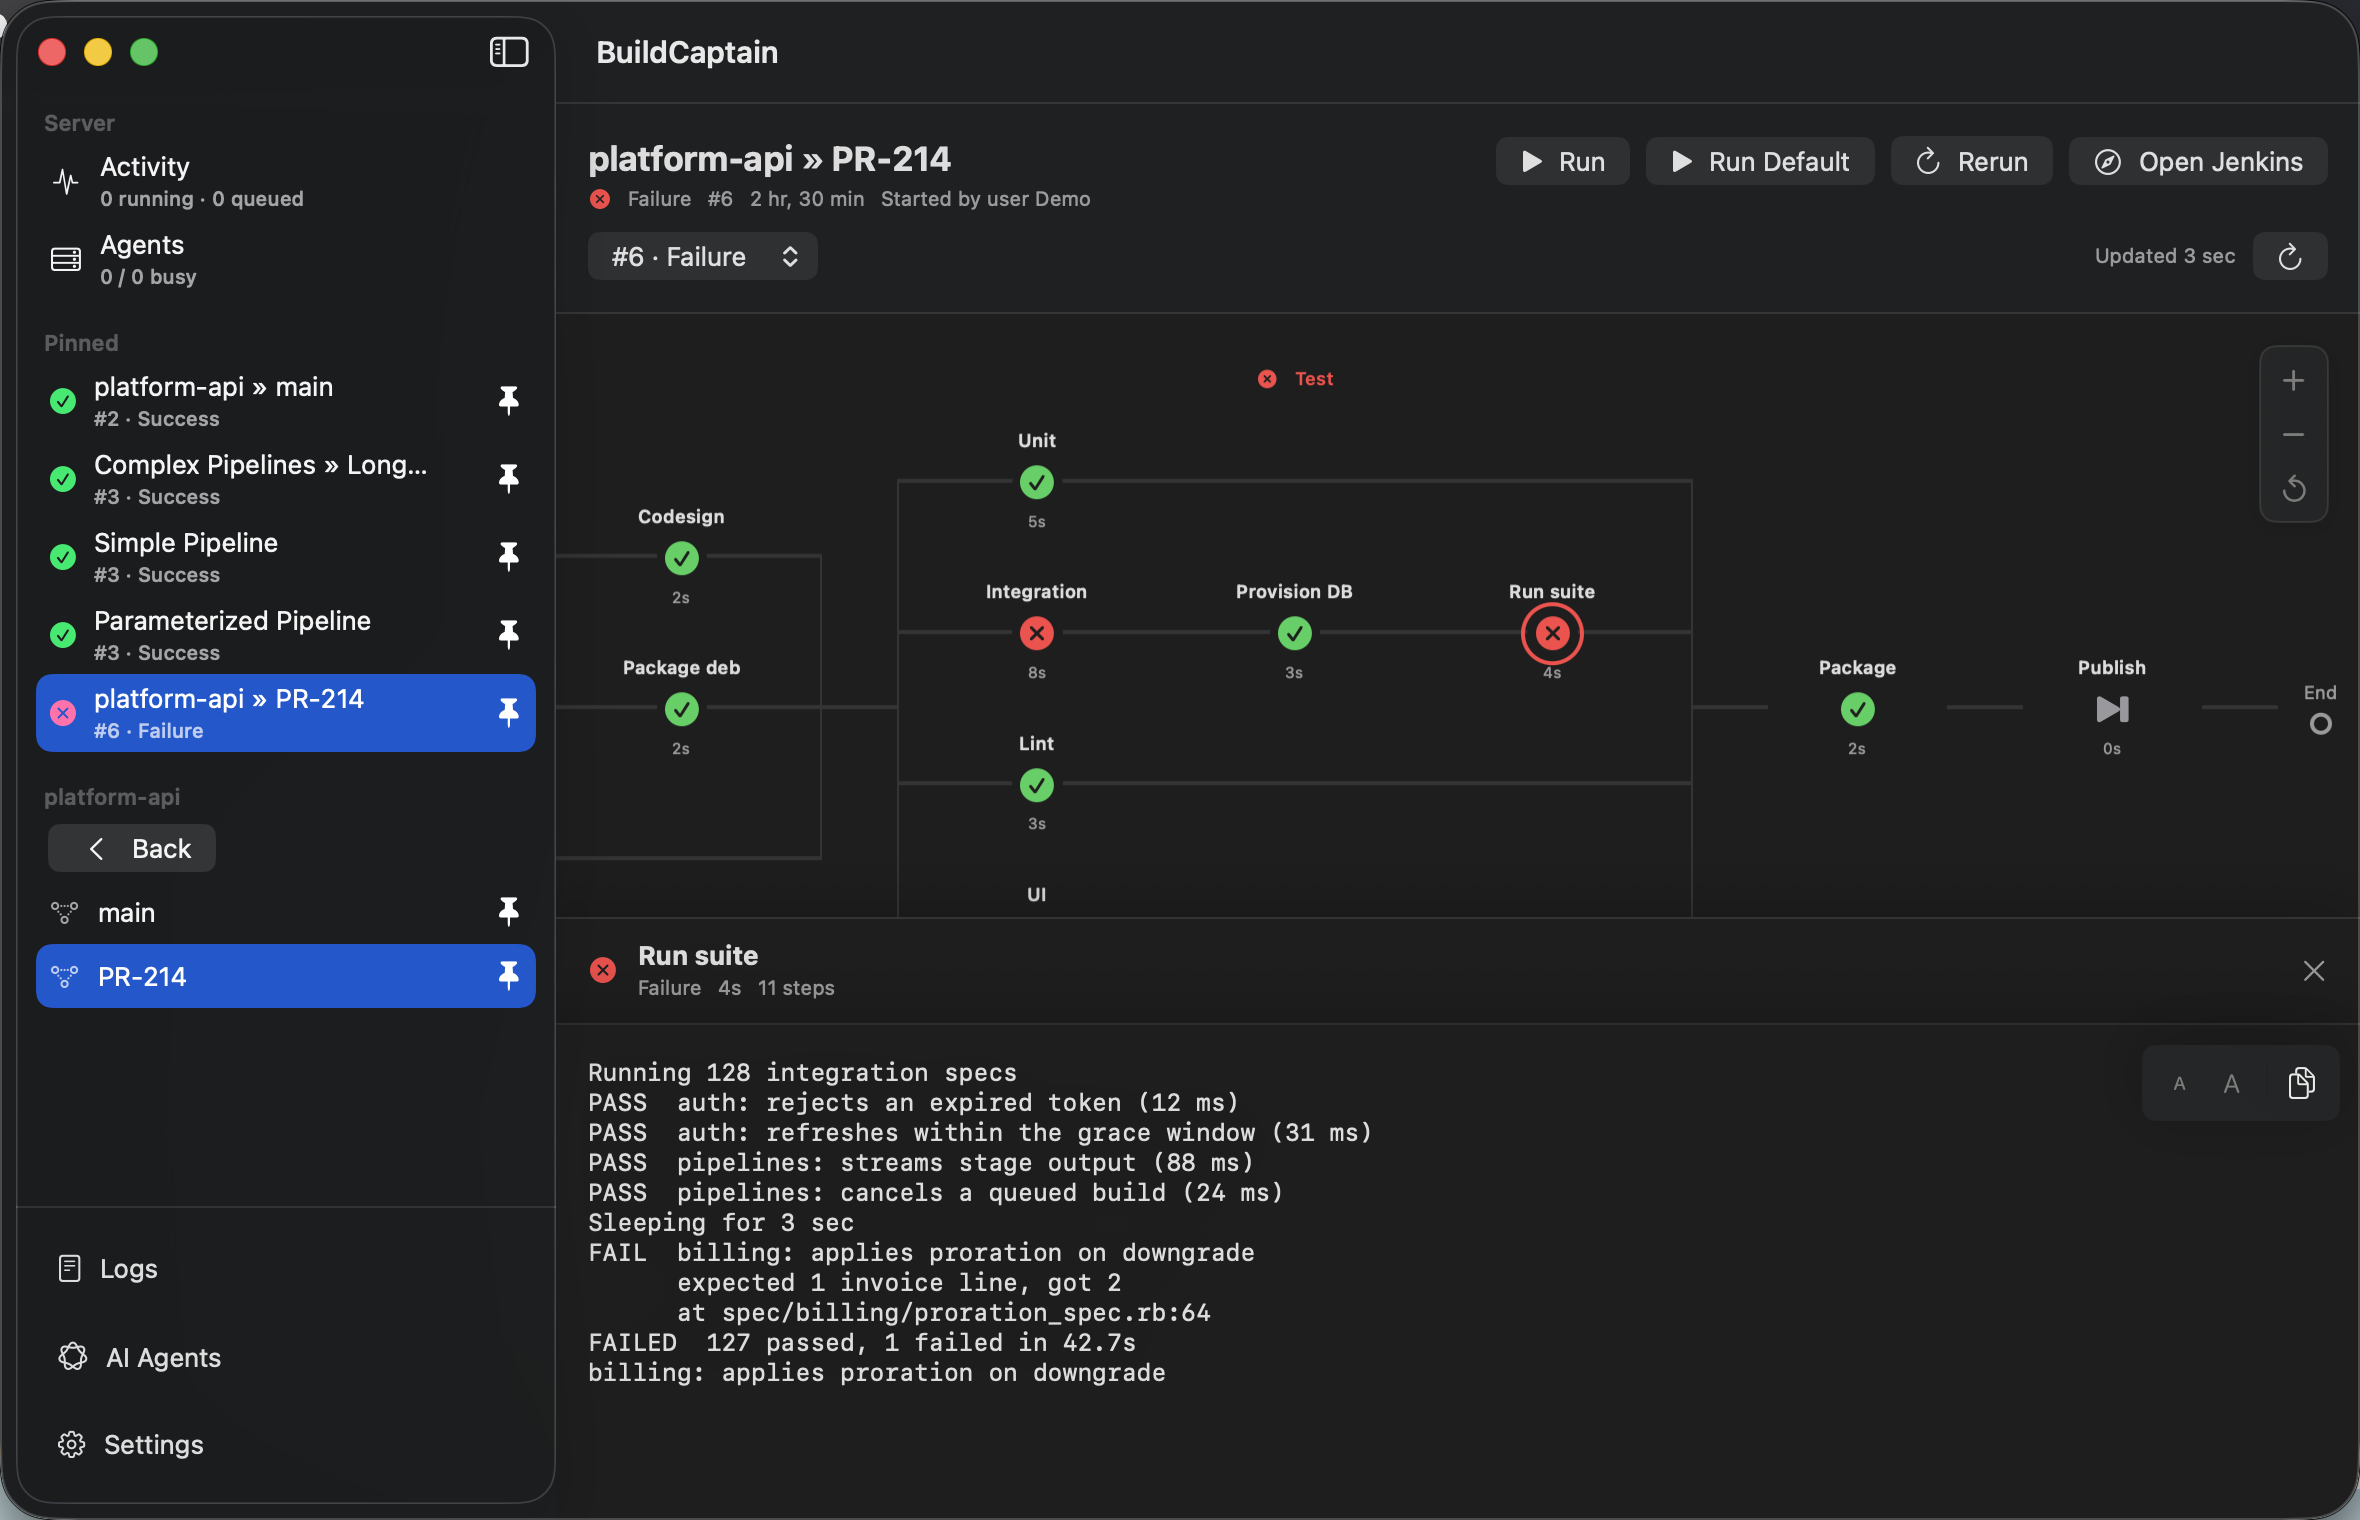Viewport: 2360px width, 1520px height.
Task: Open the Activity server view
Action: (x=285, y=181)
